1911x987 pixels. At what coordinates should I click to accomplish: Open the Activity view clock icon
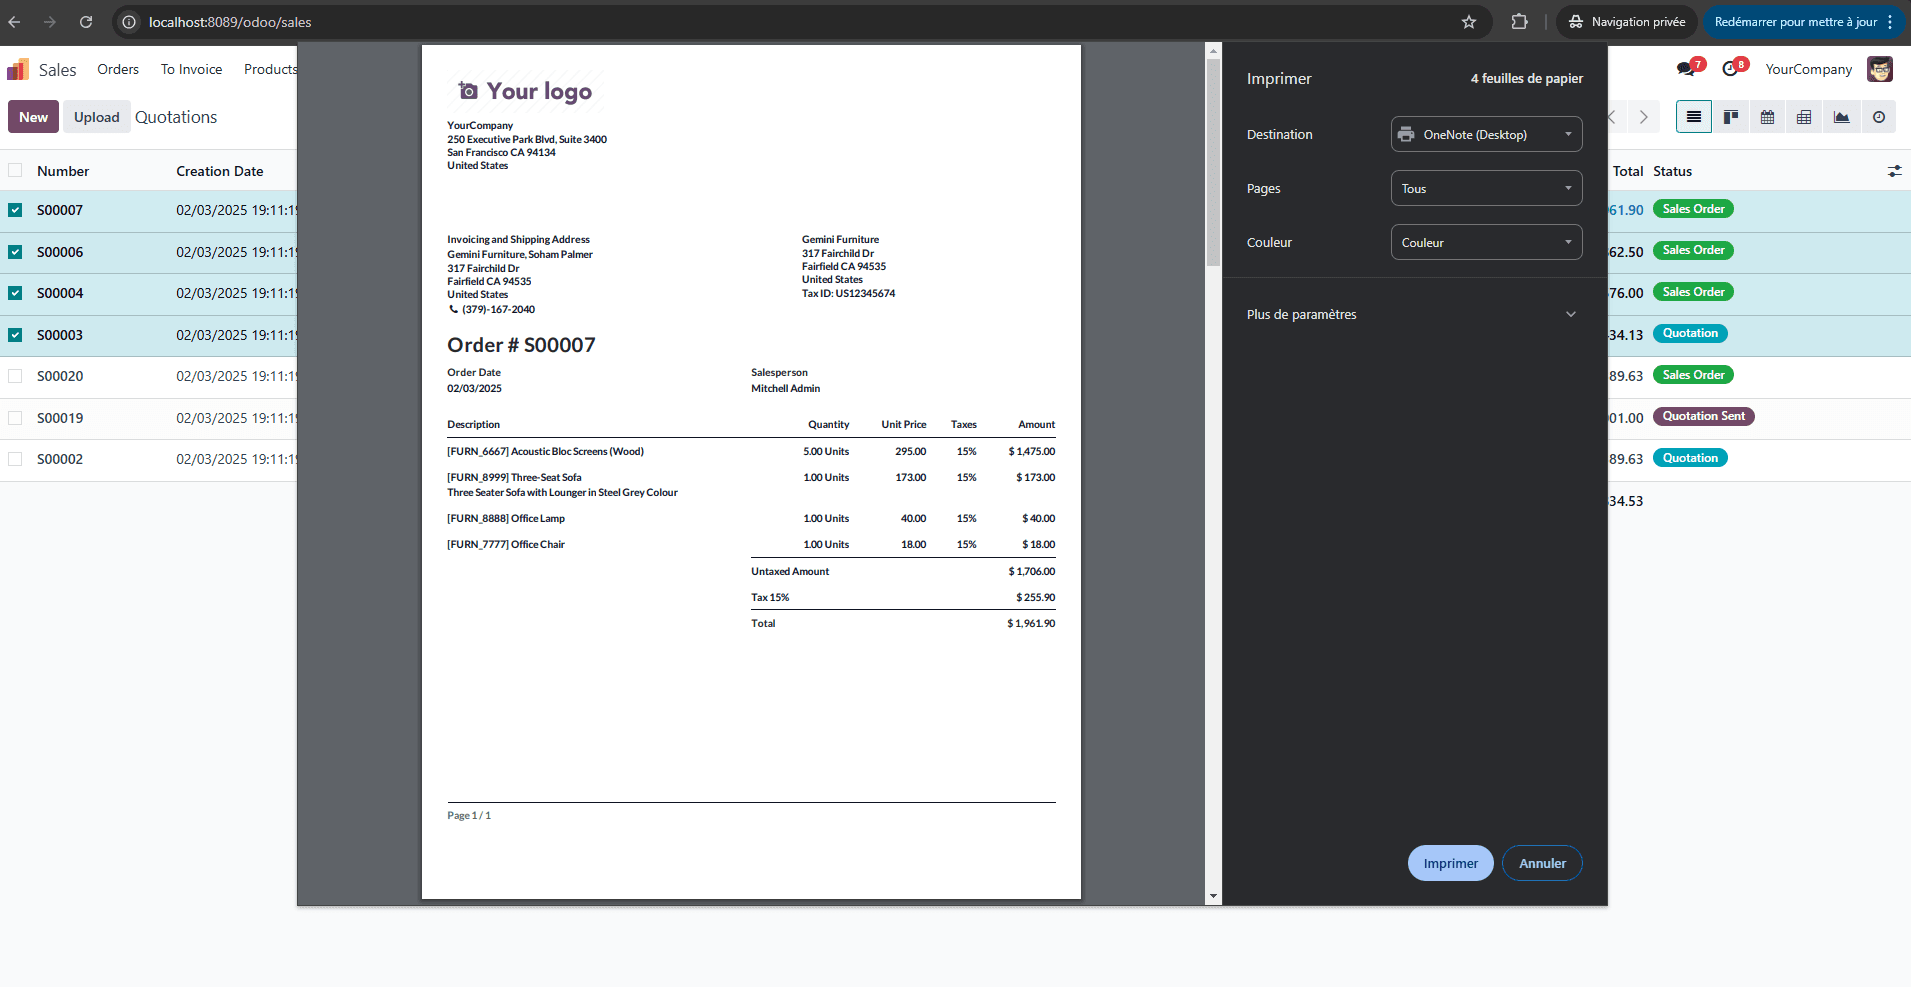pyautogui.click(x=1878, y=117)
